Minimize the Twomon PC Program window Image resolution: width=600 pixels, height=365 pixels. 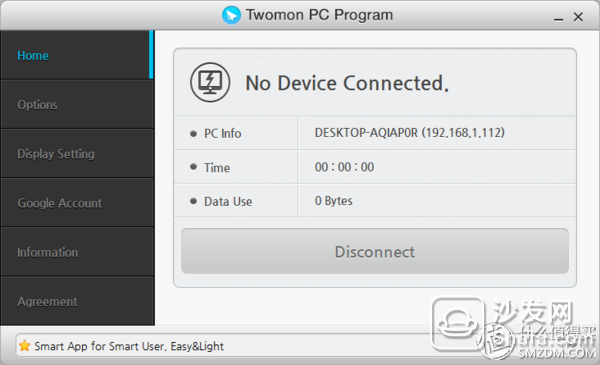pyautogui.click(x=558, y=18)
